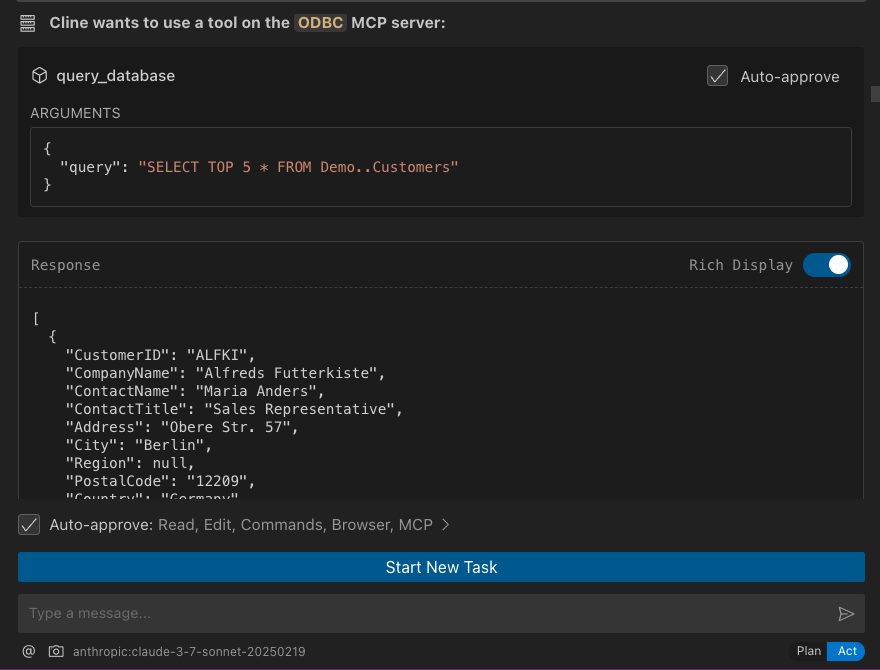Open the anthropic:claude-3-7-sonnet model selector
880x670 pixels.
189,651
